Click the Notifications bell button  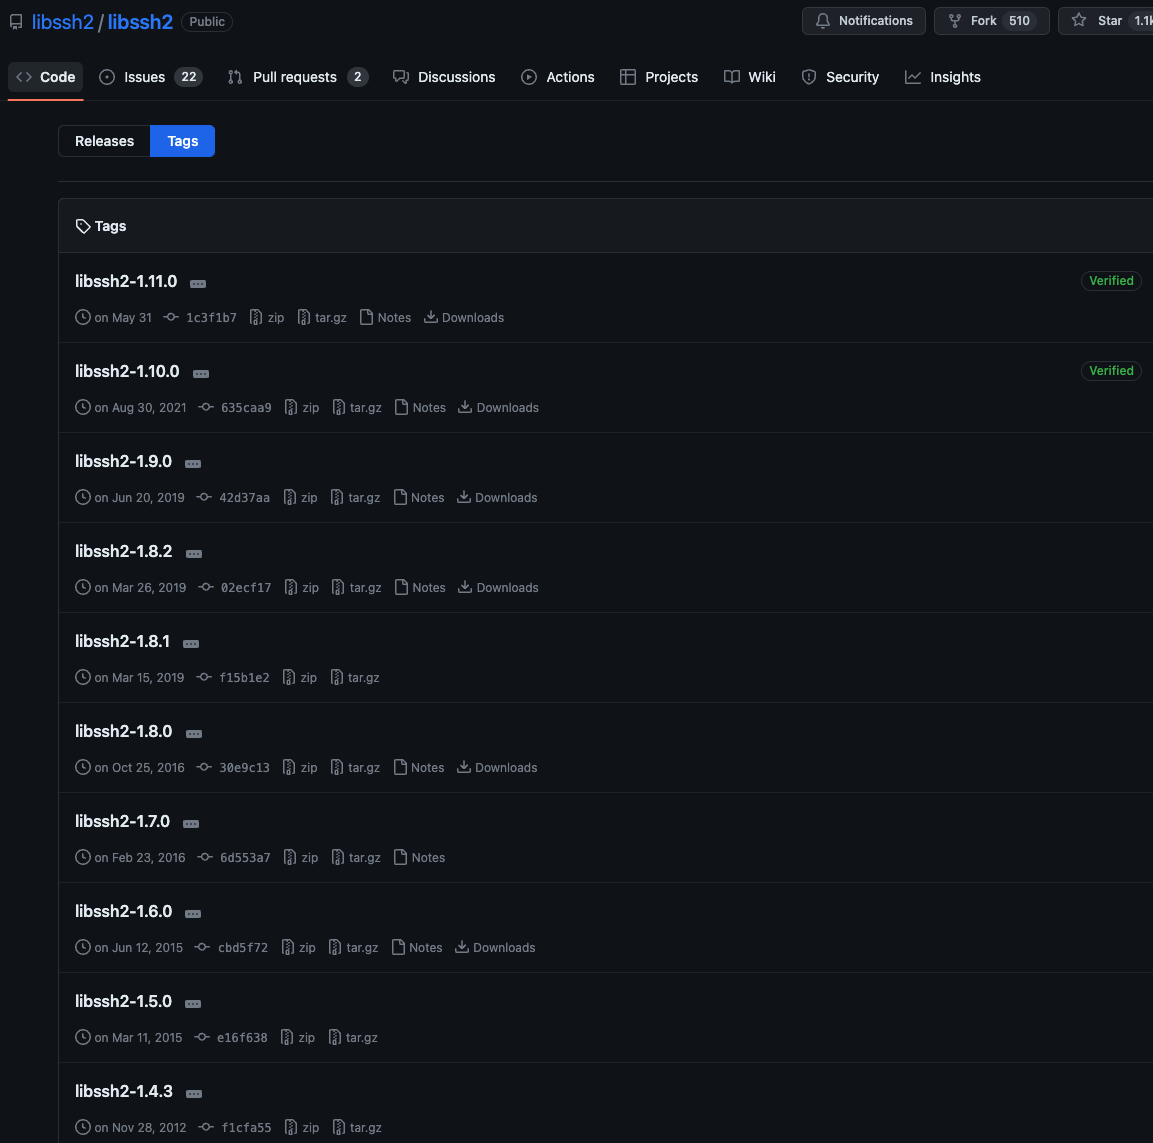[864, 21]
